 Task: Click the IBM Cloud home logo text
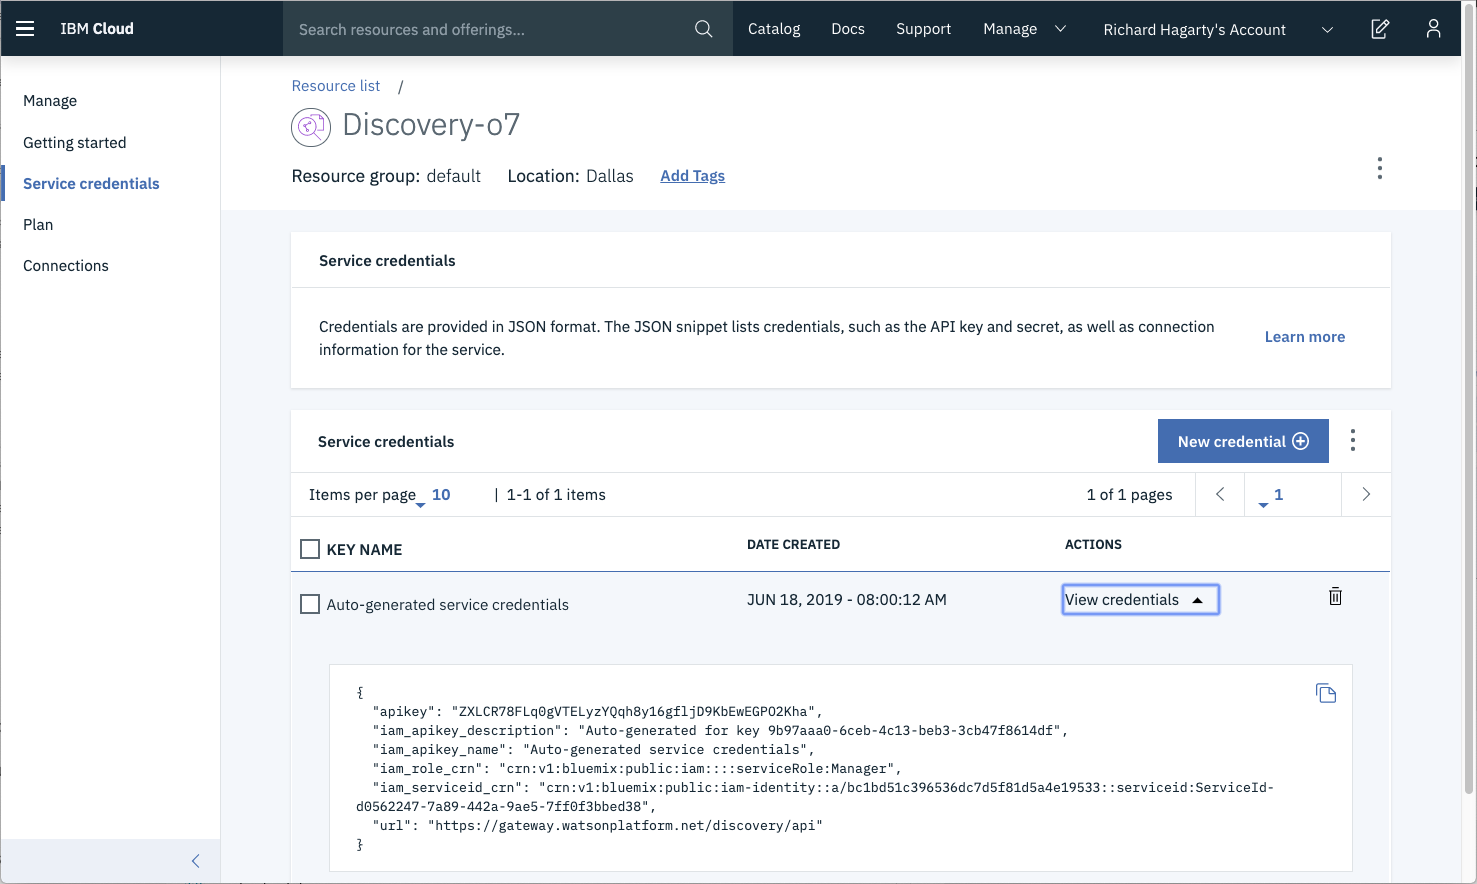(x=97, y=29)
